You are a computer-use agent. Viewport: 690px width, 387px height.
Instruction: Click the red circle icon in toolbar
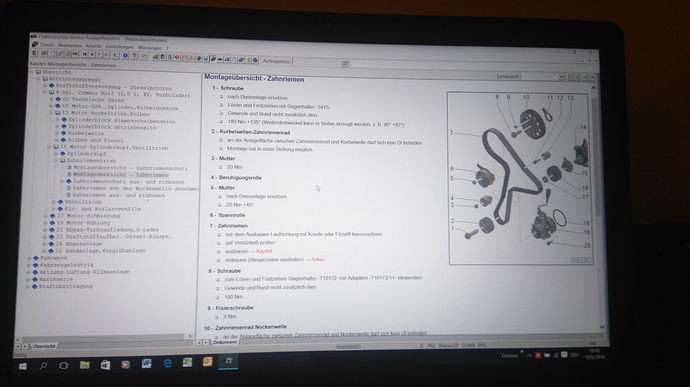pos(176,57)
